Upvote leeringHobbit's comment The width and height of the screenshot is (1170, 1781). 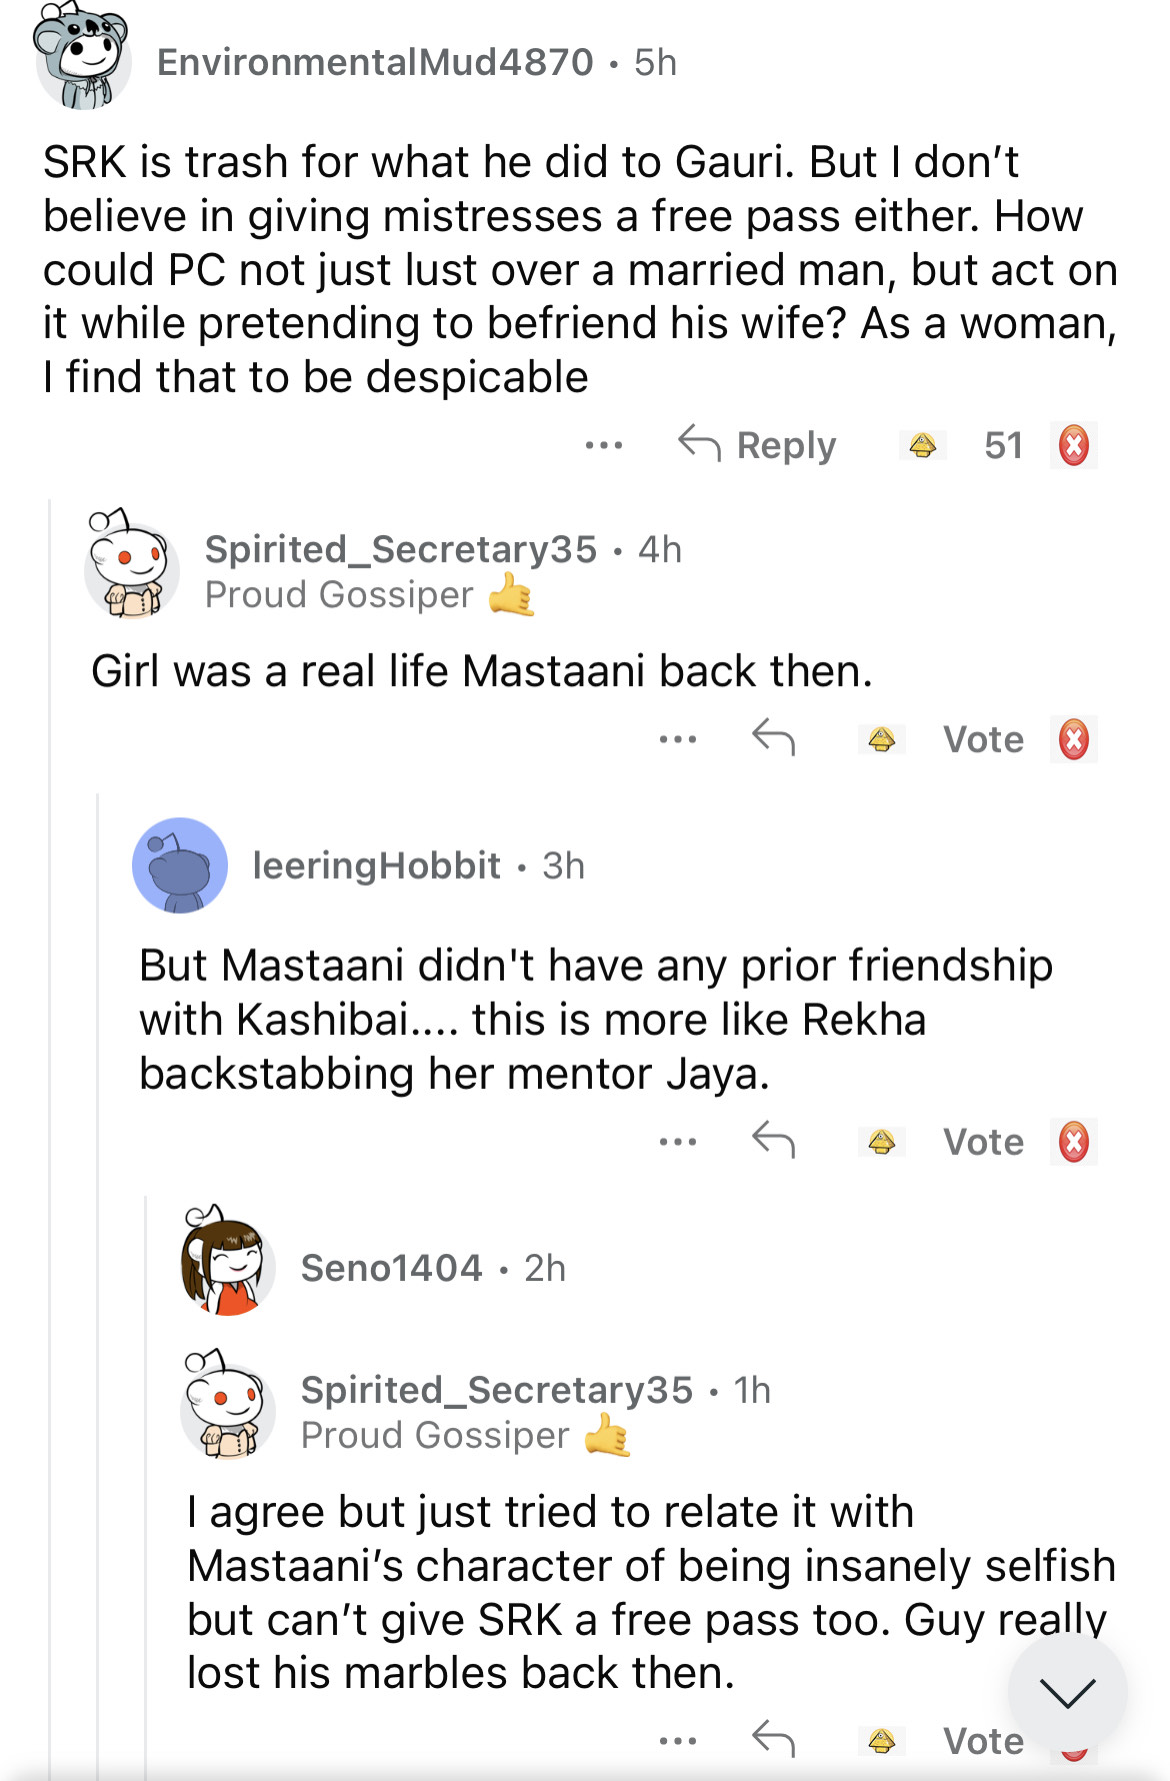881,1142
